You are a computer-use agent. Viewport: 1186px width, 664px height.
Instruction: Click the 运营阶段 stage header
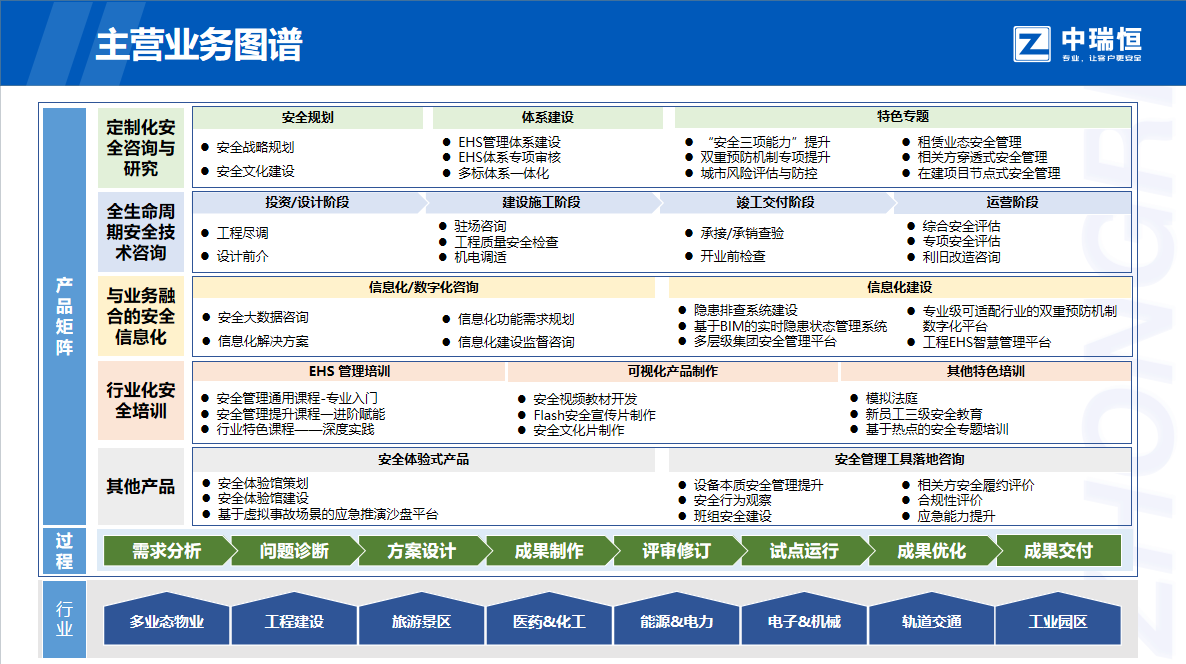pyautogui.click(x=1012, y=203)
